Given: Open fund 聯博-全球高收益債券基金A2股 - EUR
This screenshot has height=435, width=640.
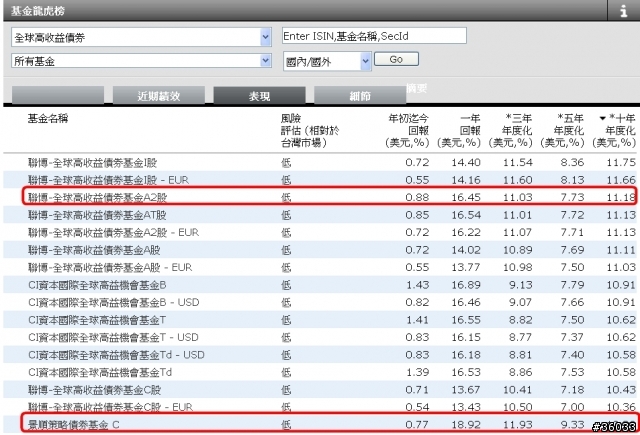Looking at the screenshot, I should pyautogui.click(x=113, y=233).
